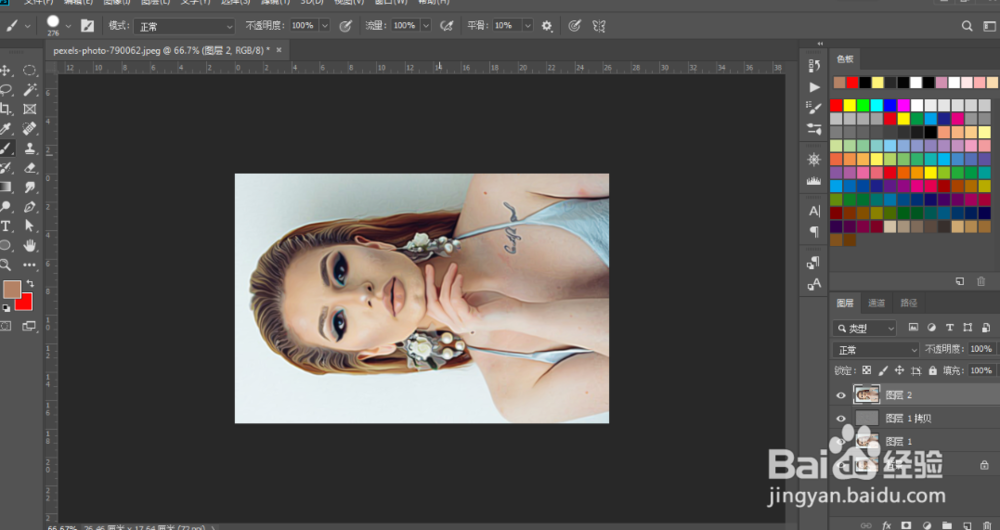Select the Horizontal Type tool
This screenshot has height=530, width=1000.
pyautogui.click(x=5, y=226)
